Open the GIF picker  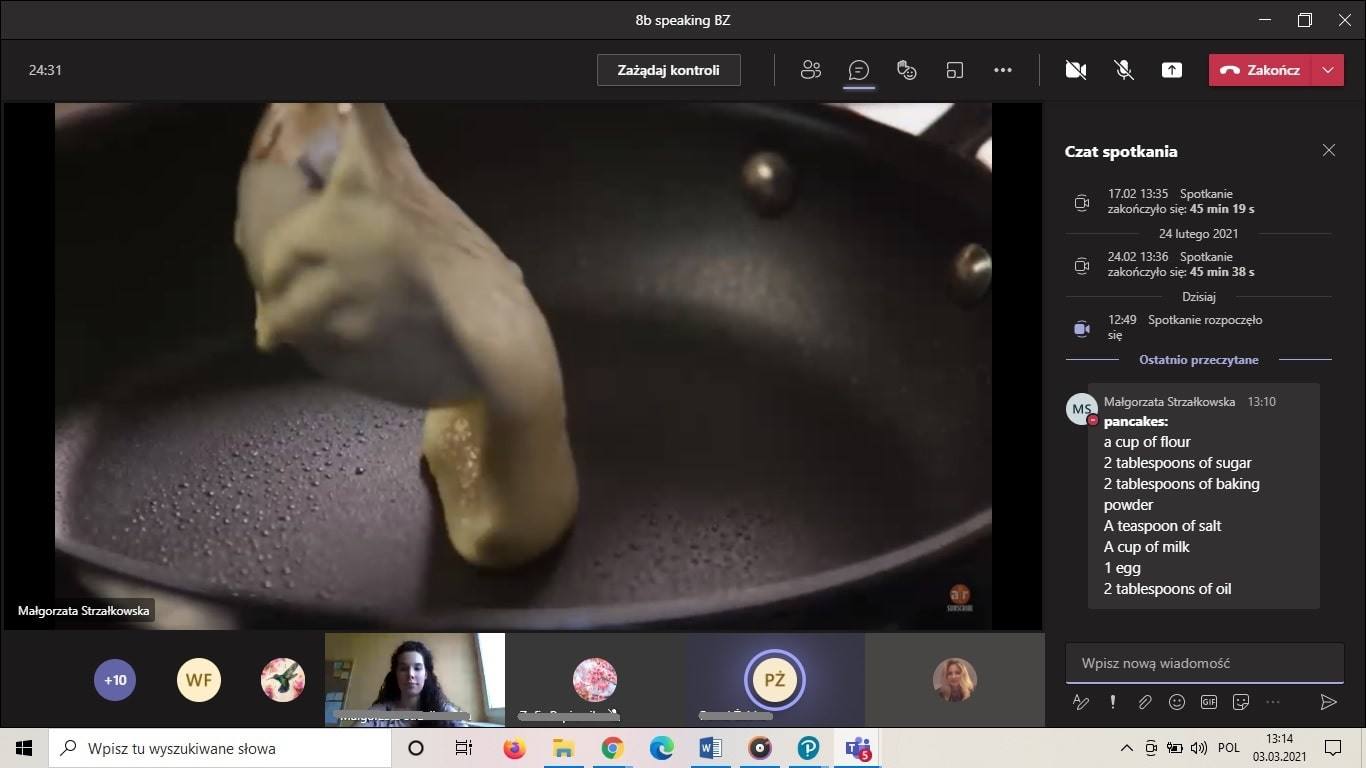[1209, 702]
